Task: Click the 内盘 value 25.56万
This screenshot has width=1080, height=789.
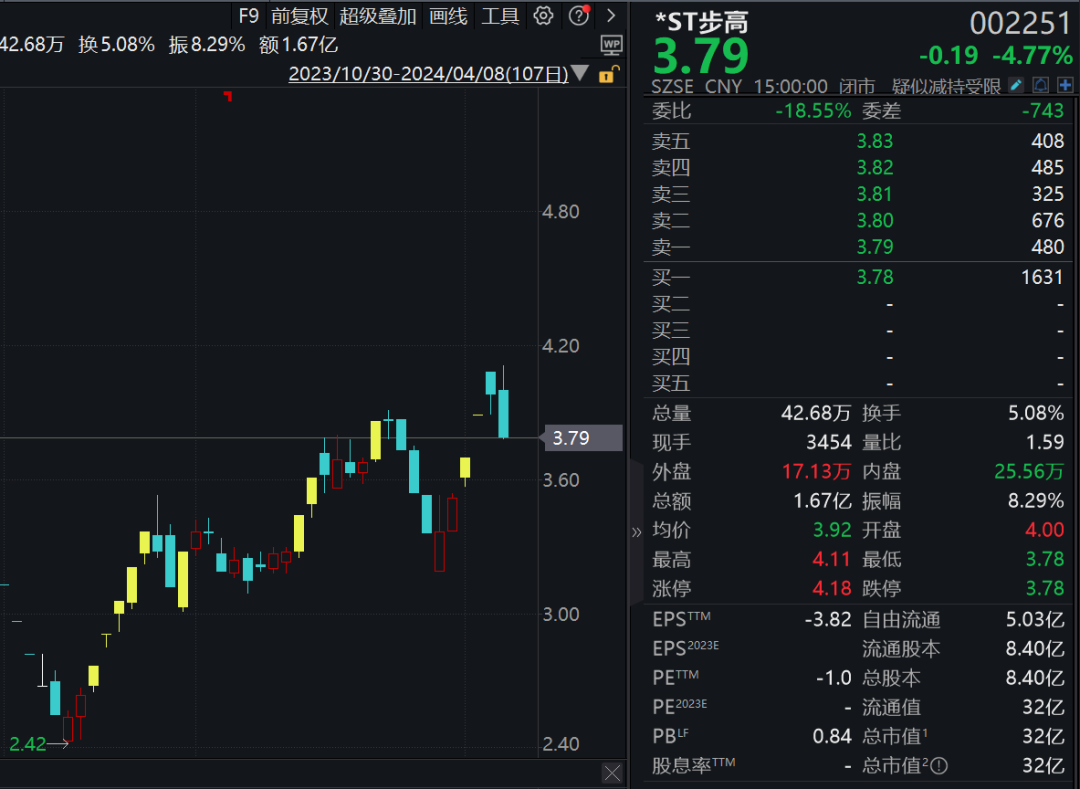Action: pos(1029,472)
